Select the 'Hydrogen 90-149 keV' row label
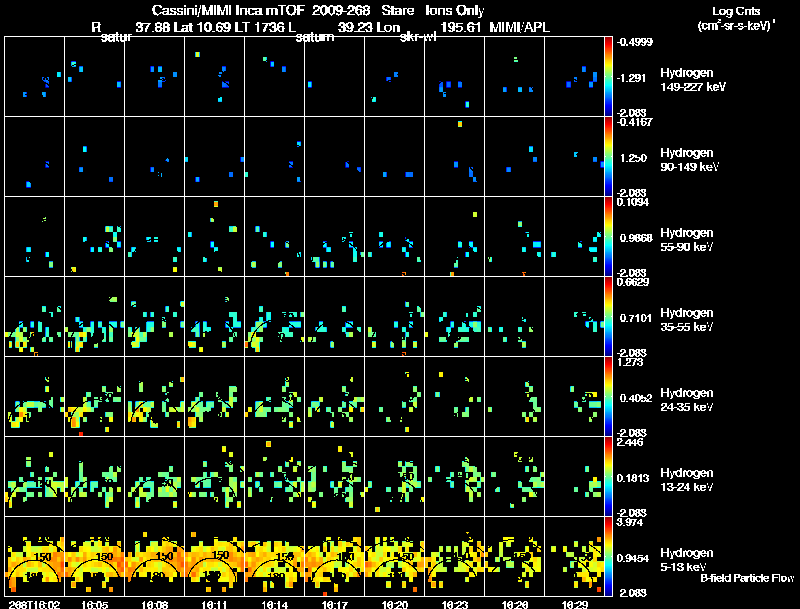Screen dimensions: 800x609 690,160
